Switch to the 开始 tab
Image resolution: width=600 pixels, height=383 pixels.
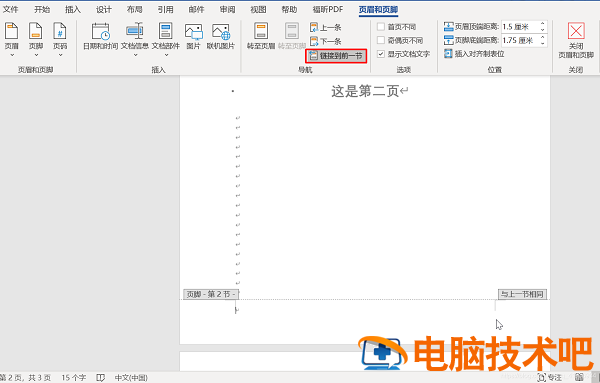42,10
